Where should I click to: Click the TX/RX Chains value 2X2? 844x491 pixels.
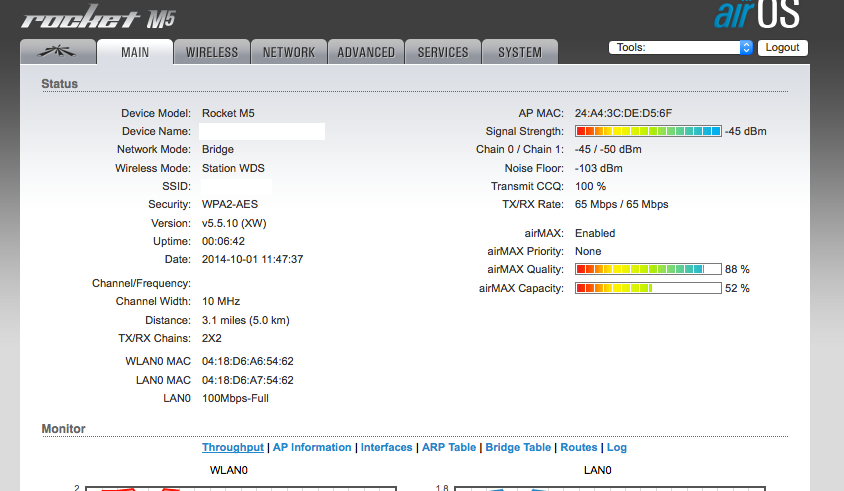(x=212, y=338)
